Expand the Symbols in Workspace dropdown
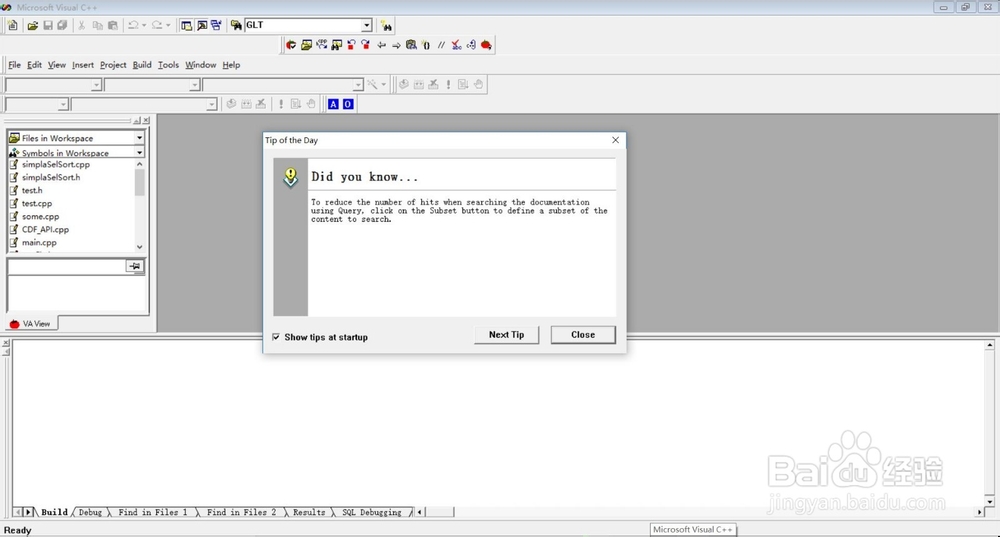 tap(139, 152)
